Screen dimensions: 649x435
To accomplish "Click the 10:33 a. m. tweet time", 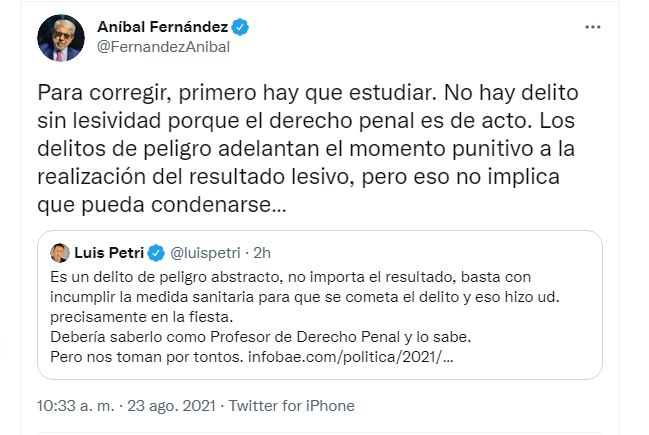I will 74,406.
